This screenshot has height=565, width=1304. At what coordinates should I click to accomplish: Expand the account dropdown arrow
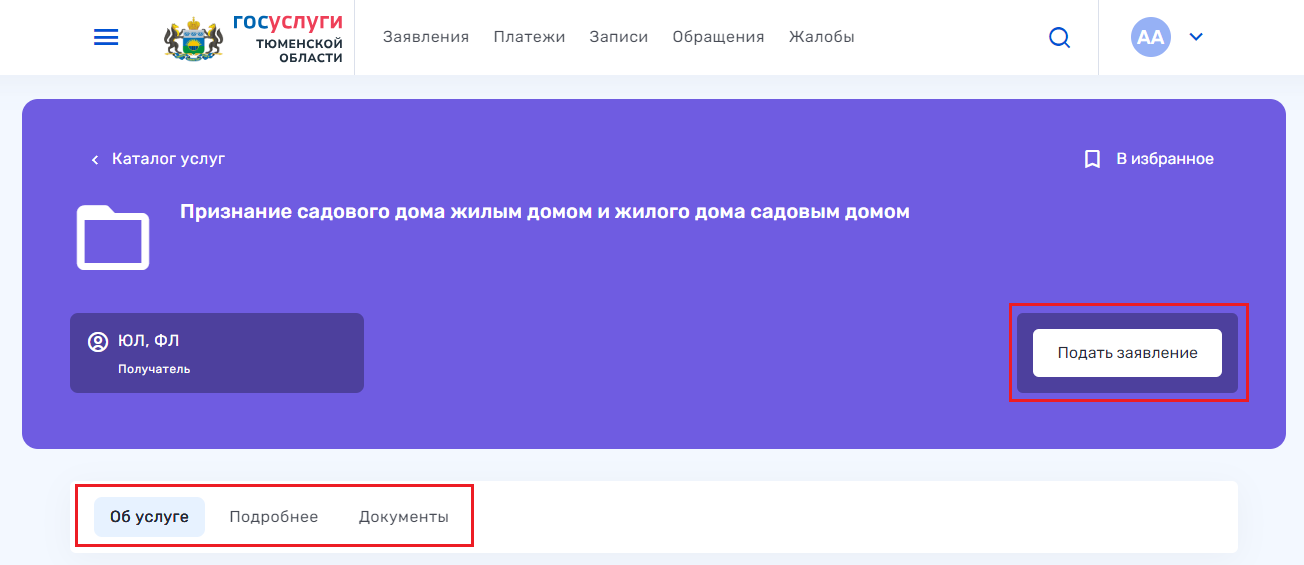coord(1195,37)
